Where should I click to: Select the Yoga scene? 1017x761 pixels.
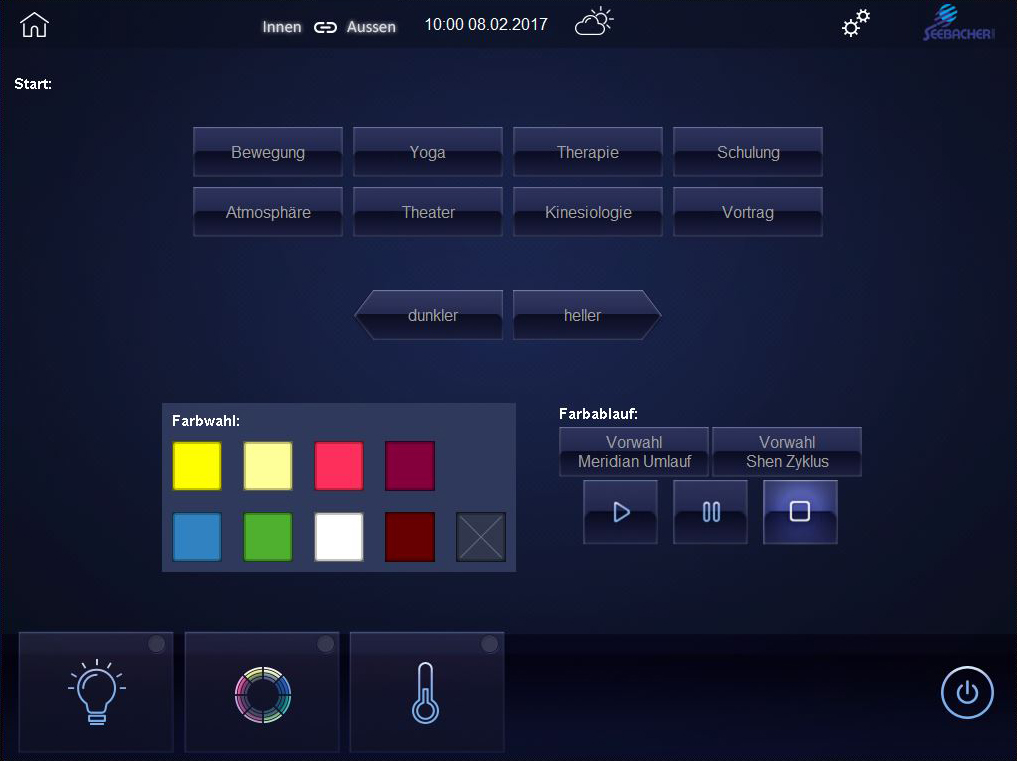(428, 152)
